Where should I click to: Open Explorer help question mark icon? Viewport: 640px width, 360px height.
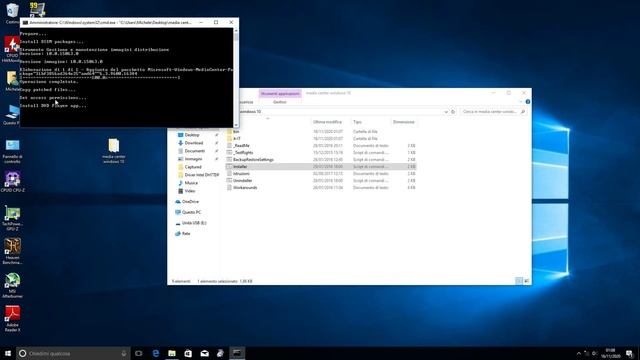point(528,102)
